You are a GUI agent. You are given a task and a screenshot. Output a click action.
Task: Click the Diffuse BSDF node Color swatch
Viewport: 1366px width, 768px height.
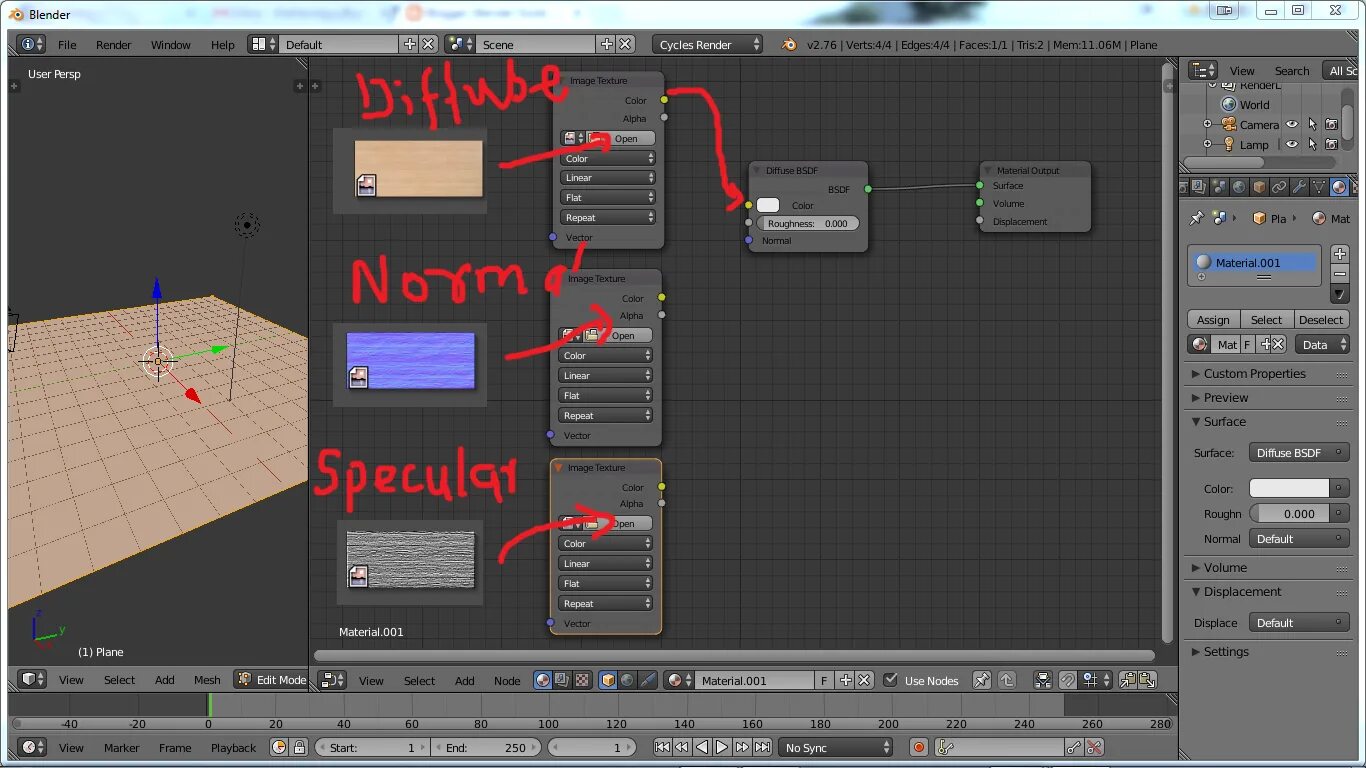(768, 206)
